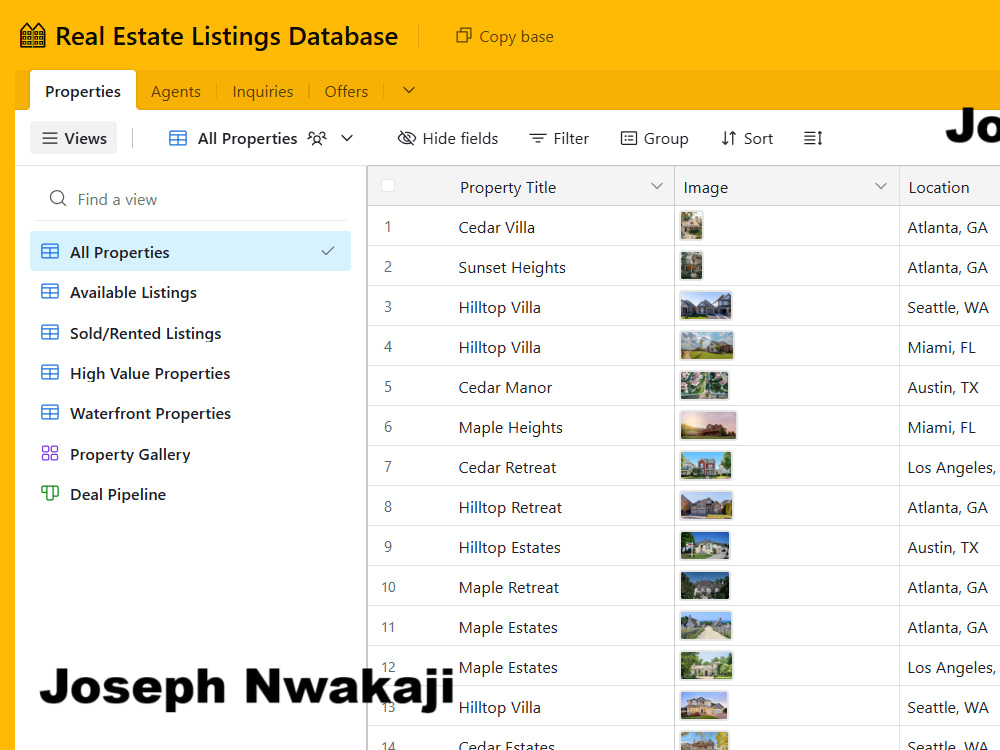
Task: Click the Sort arrows icon
Action: [729, 138]
